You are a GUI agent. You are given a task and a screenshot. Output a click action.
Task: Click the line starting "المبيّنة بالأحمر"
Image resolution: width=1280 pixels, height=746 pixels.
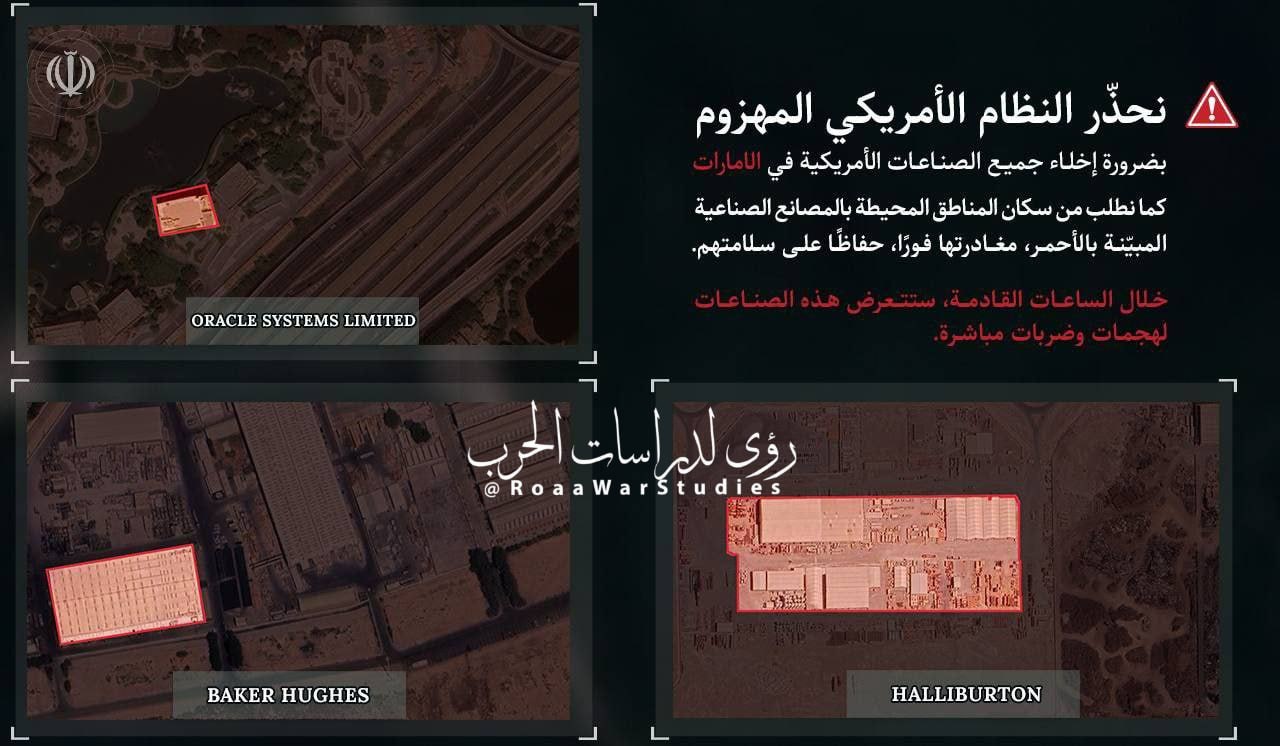(x=930, y=244)
